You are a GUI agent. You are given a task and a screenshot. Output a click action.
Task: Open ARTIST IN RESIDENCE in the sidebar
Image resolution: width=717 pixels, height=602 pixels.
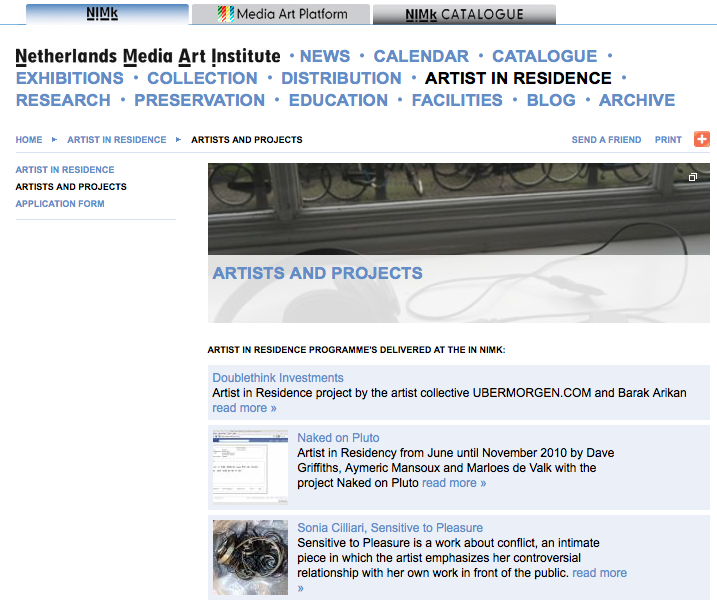coord(65,170)
